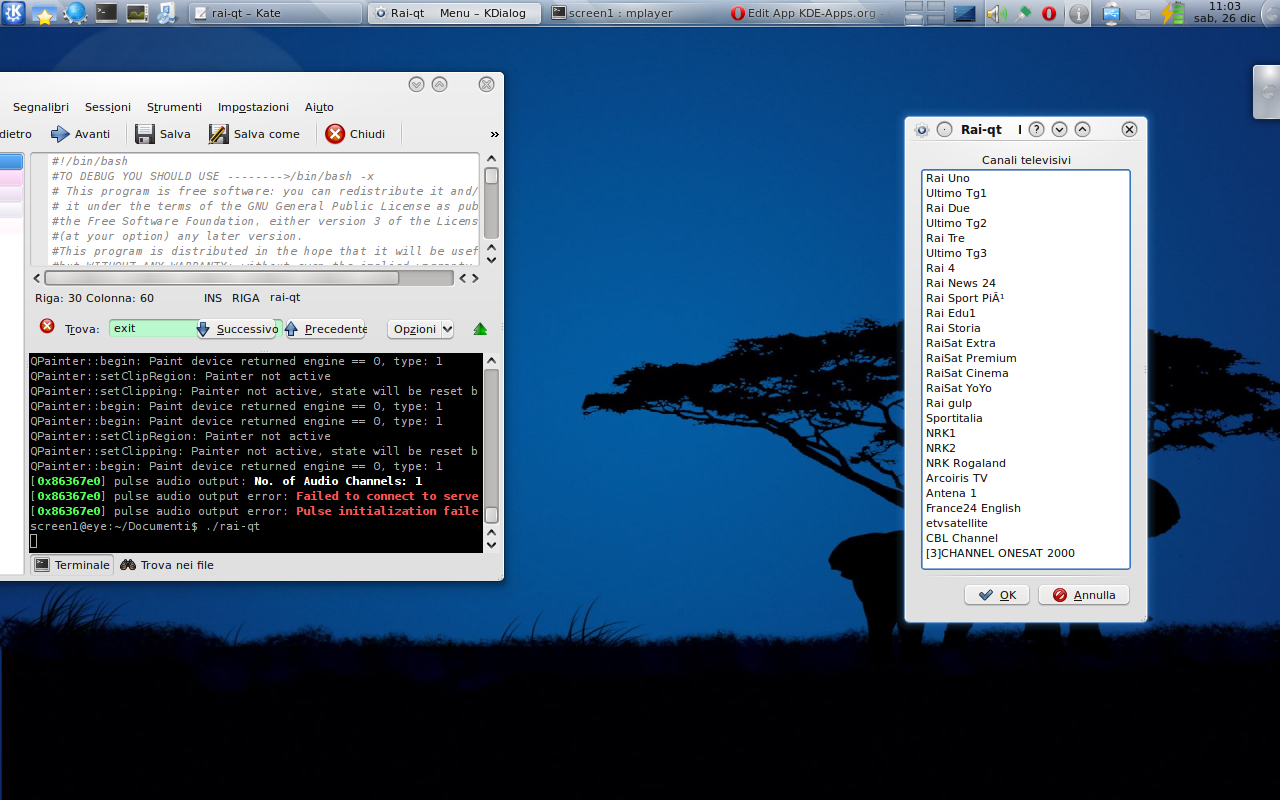Click Annulla in the Rai-qt dialog
This screenshot has height=800, width=1280.
point(1084,595)
